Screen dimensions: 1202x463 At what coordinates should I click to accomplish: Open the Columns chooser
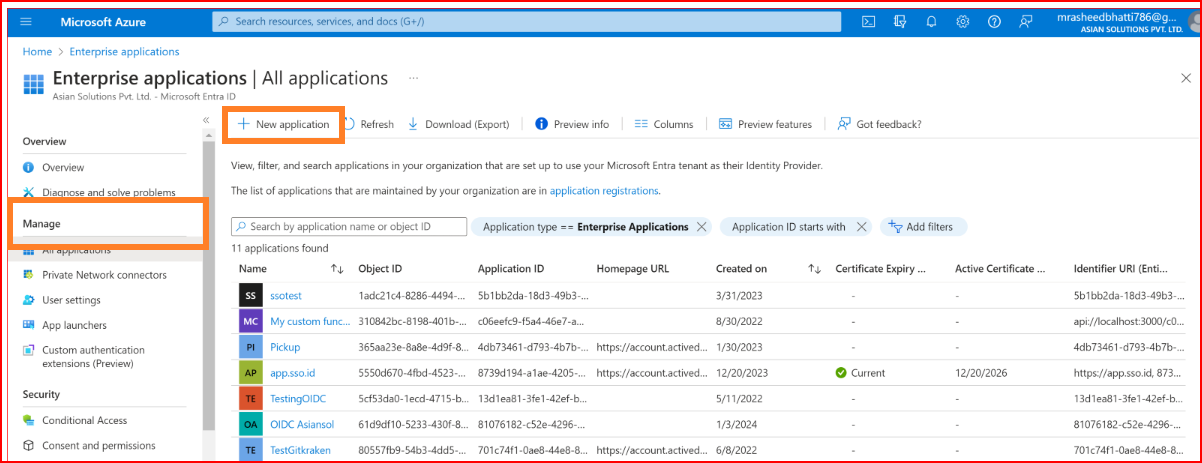pos(664,124)
